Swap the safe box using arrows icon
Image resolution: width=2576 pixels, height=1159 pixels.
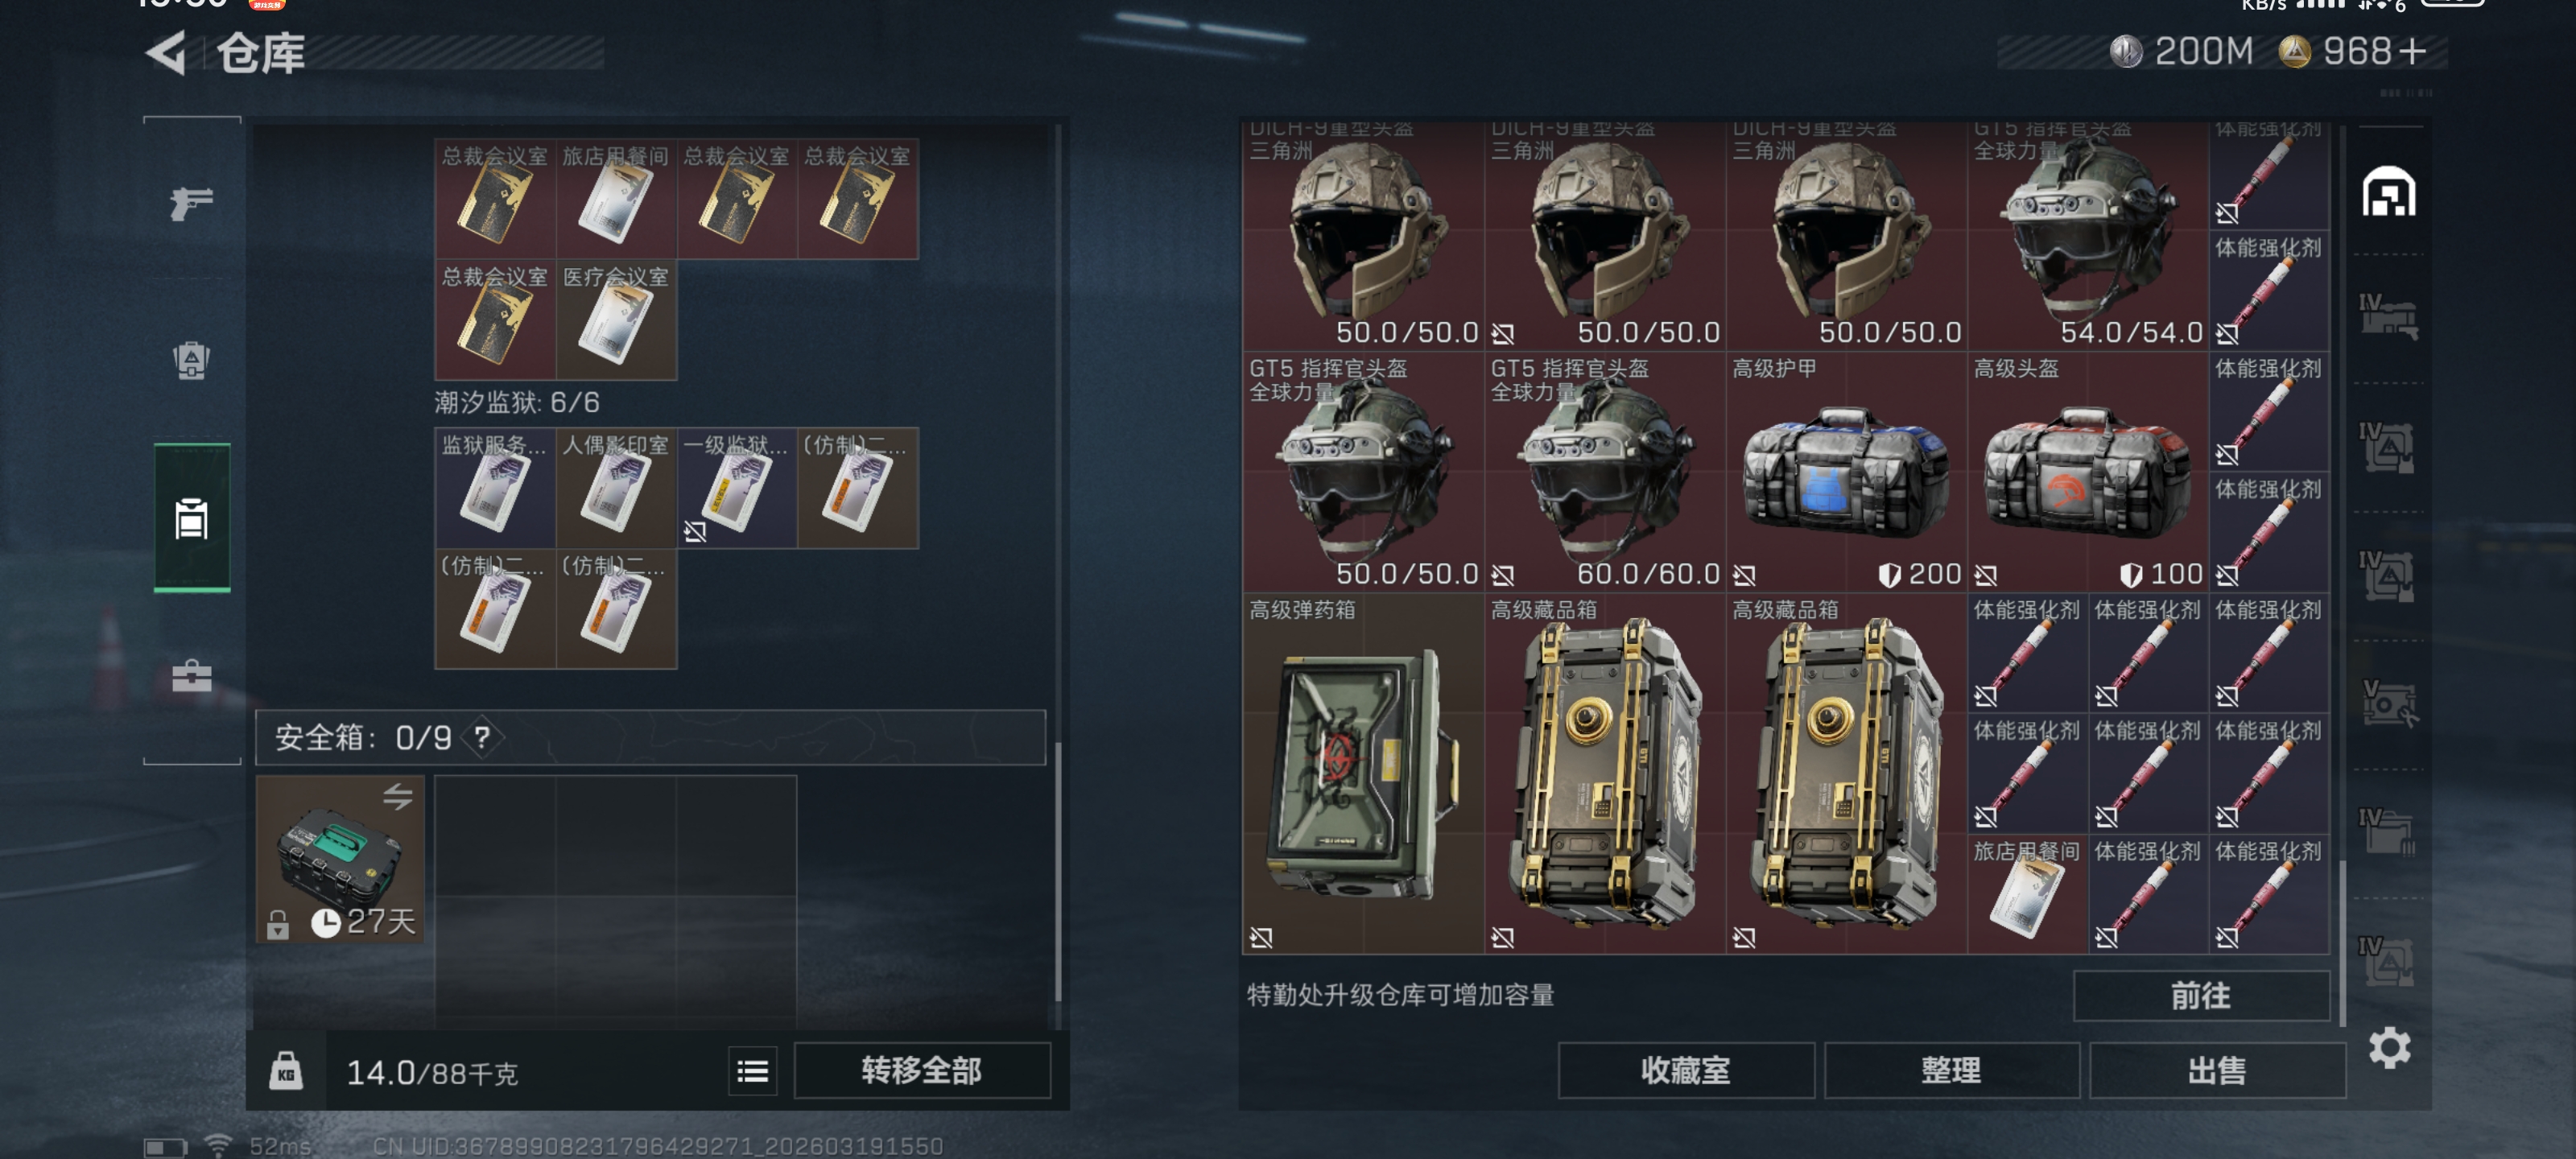397,796
